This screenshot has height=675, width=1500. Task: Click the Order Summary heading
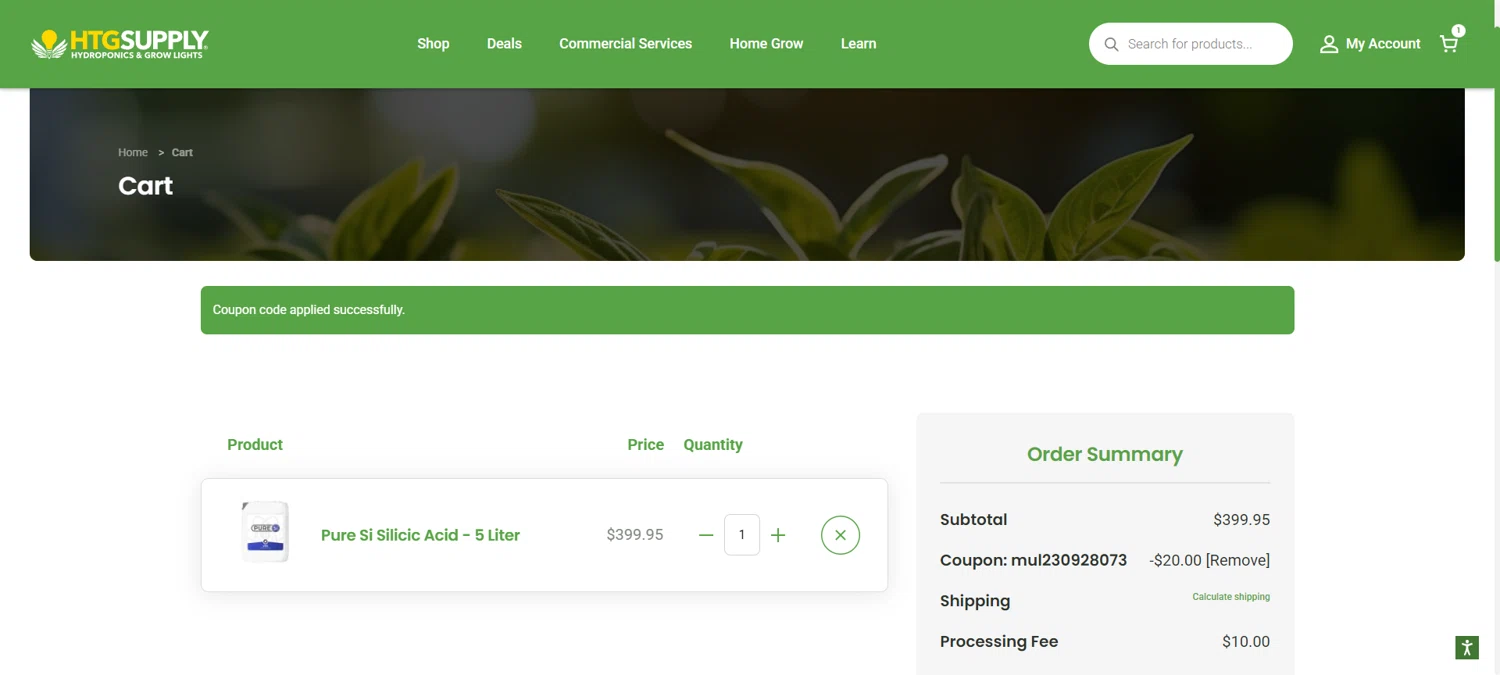click(x=1105, y=454)
